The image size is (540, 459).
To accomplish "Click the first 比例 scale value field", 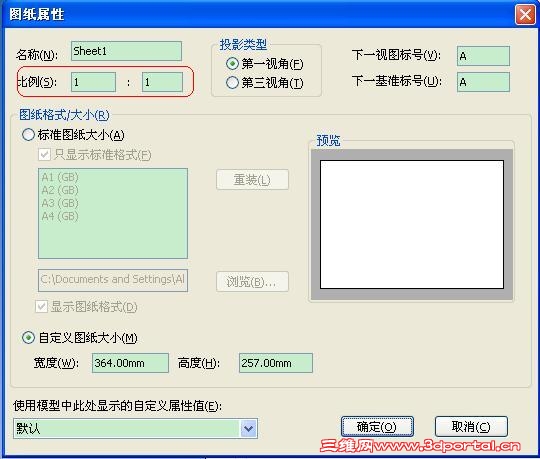I will (93, 82).
